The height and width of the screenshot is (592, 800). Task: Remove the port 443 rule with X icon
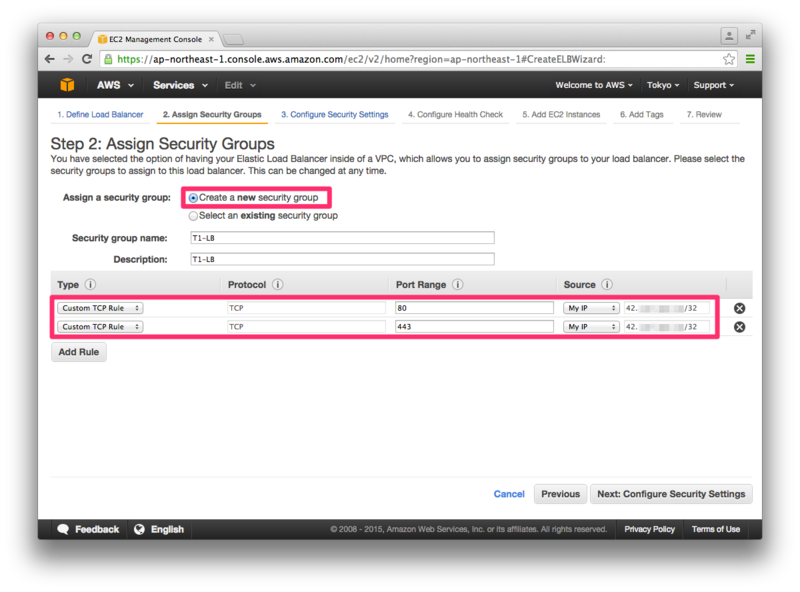739,327
